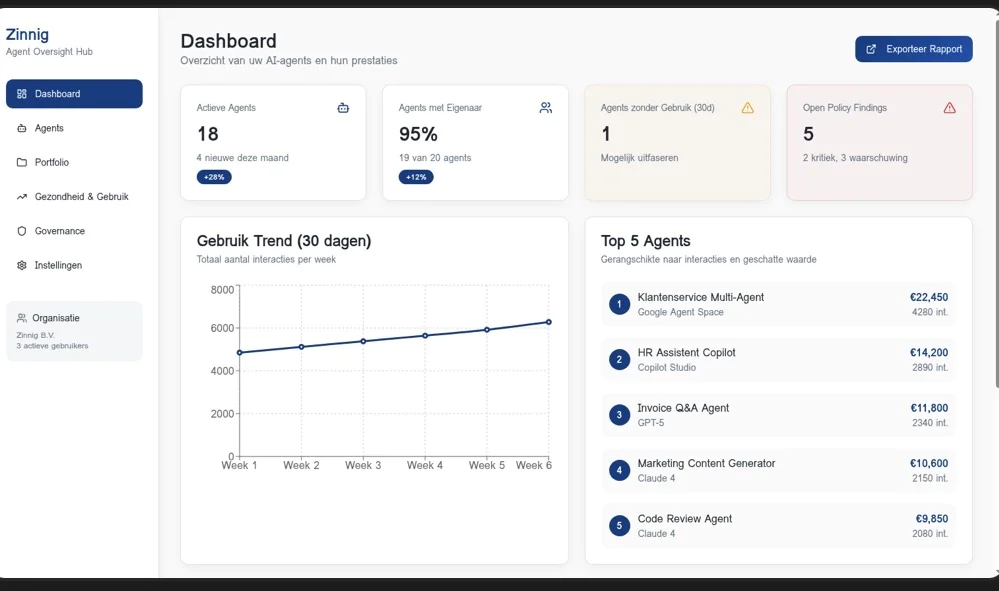Open the Dashboard menu item
Image resolution: width=999 pixels, height=591 pixels.
[x=74, y=94]
